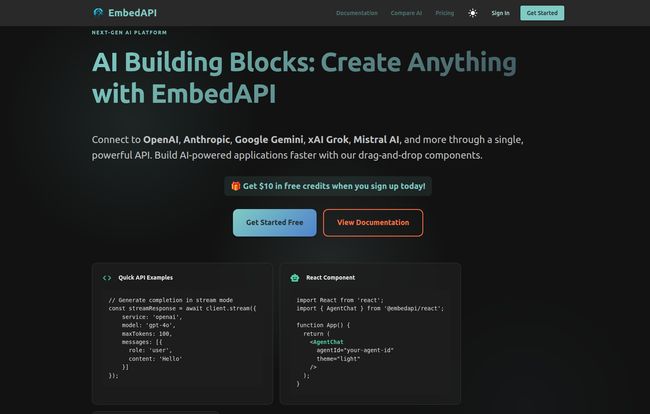
Task: Click the robot icon beside React Component
Action: [295, 278]
